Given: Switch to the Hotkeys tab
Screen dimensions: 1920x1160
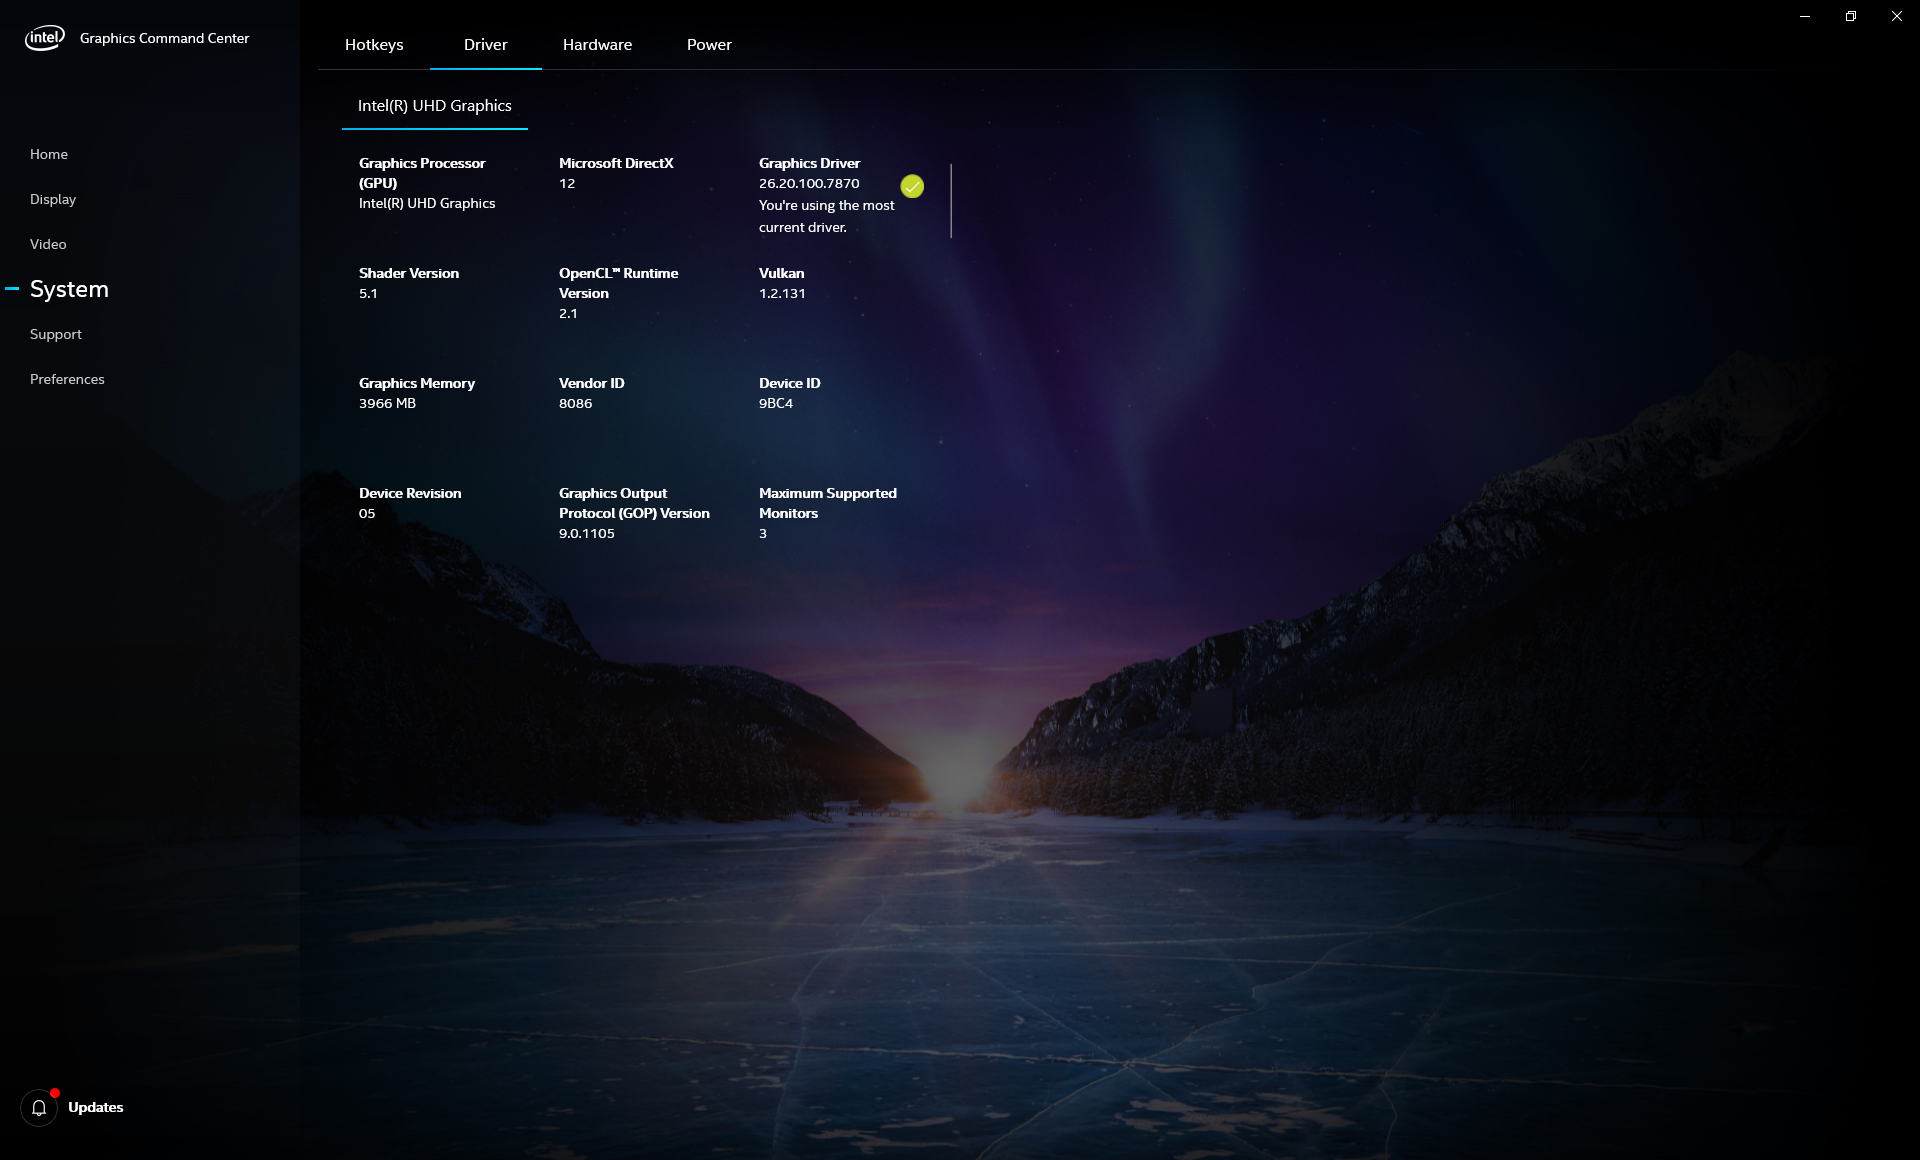Looking at the screenshot, I should (374, 45).
